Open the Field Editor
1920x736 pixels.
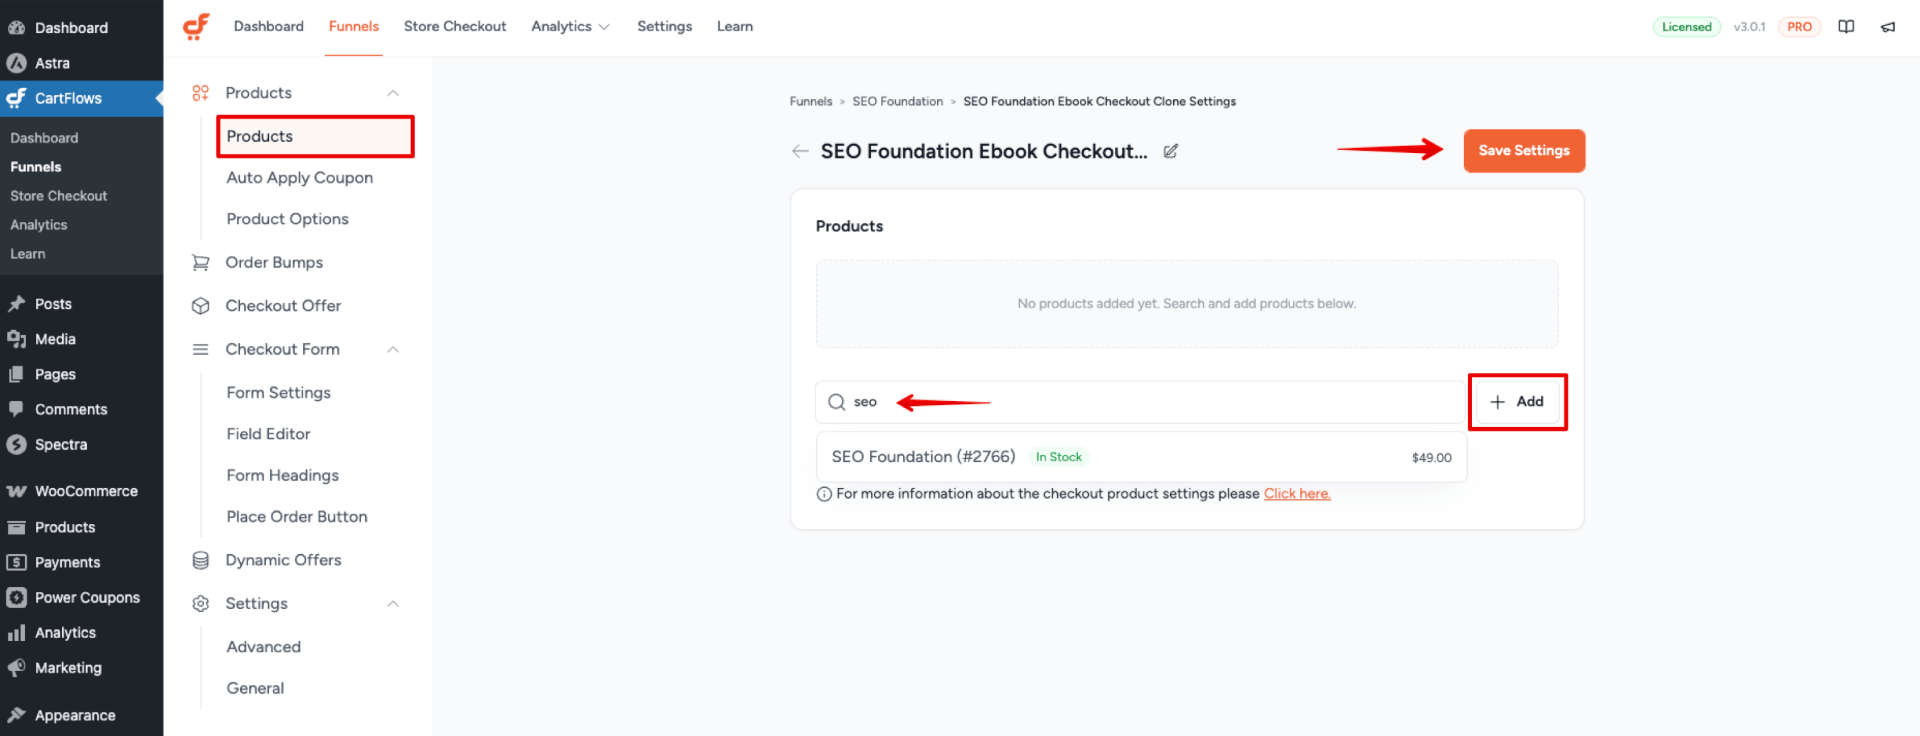tap(269, 434)
